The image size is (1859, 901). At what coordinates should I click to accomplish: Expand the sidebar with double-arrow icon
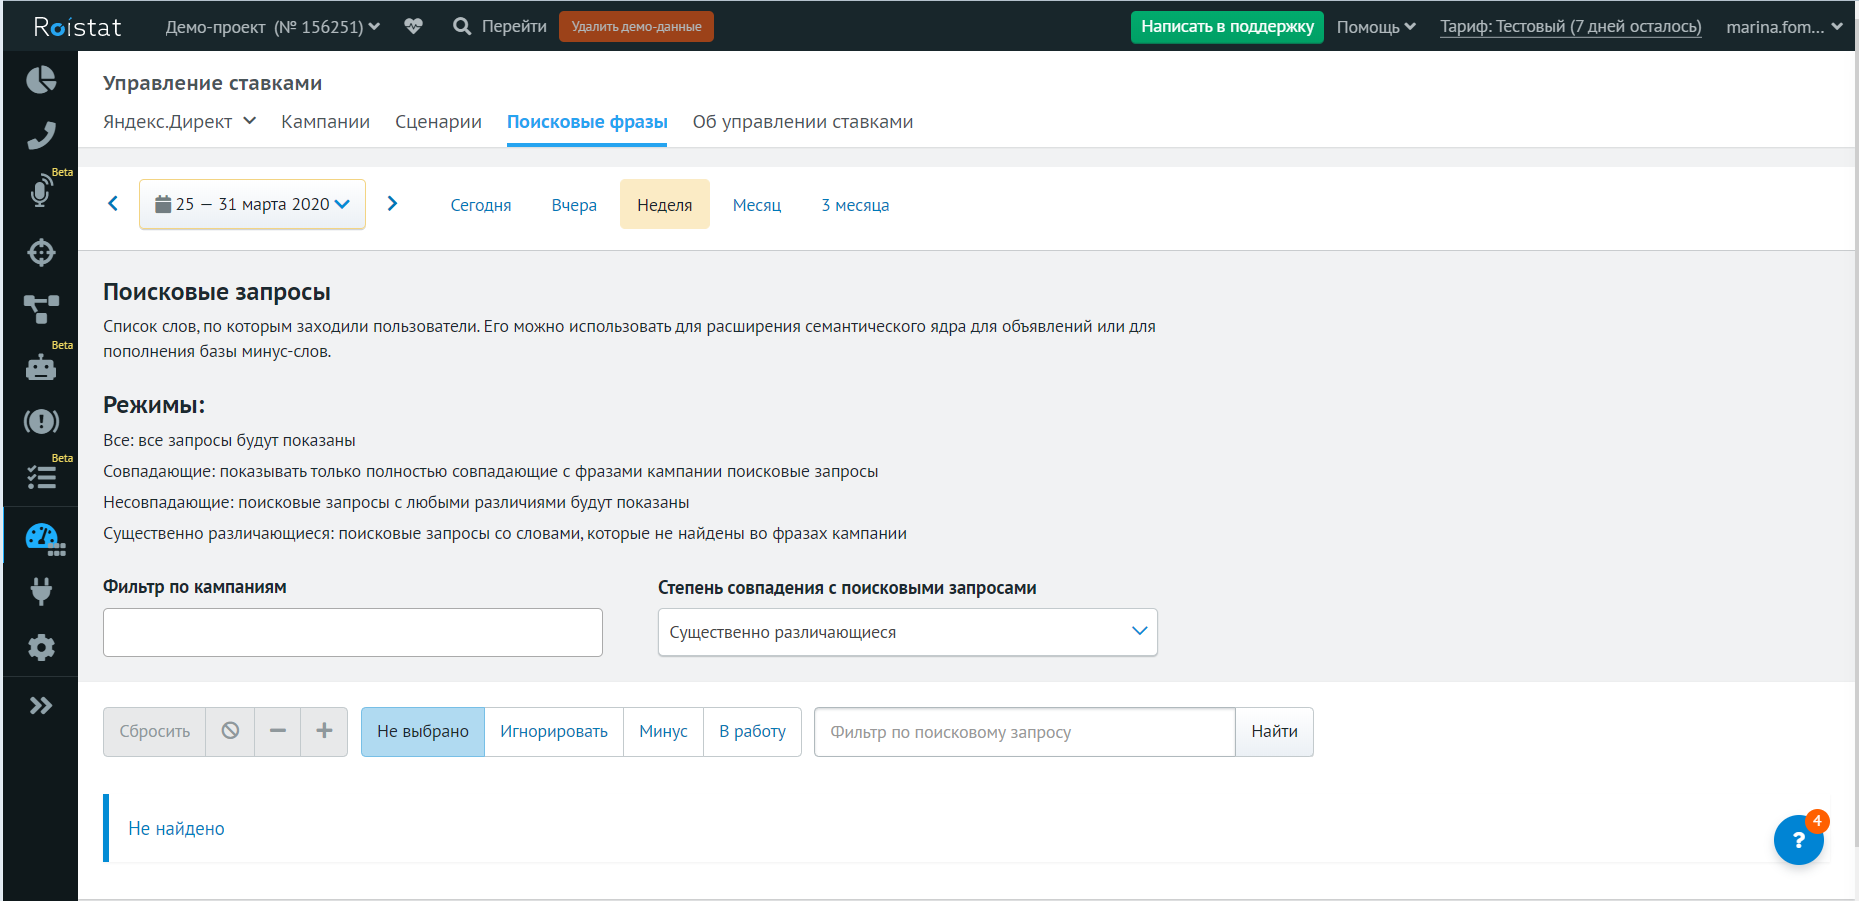point(41,706)
